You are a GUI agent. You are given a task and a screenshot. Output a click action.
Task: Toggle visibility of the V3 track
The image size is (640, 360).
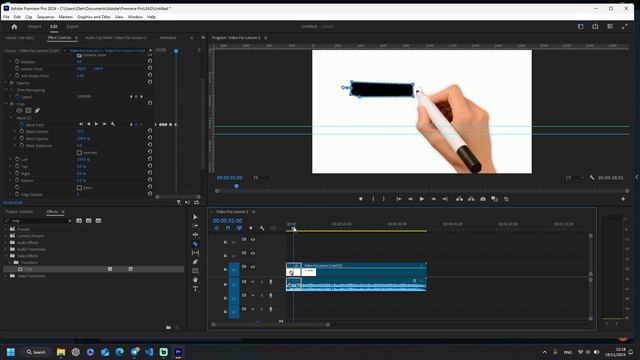pyautogui.click(x=253, y=240)
